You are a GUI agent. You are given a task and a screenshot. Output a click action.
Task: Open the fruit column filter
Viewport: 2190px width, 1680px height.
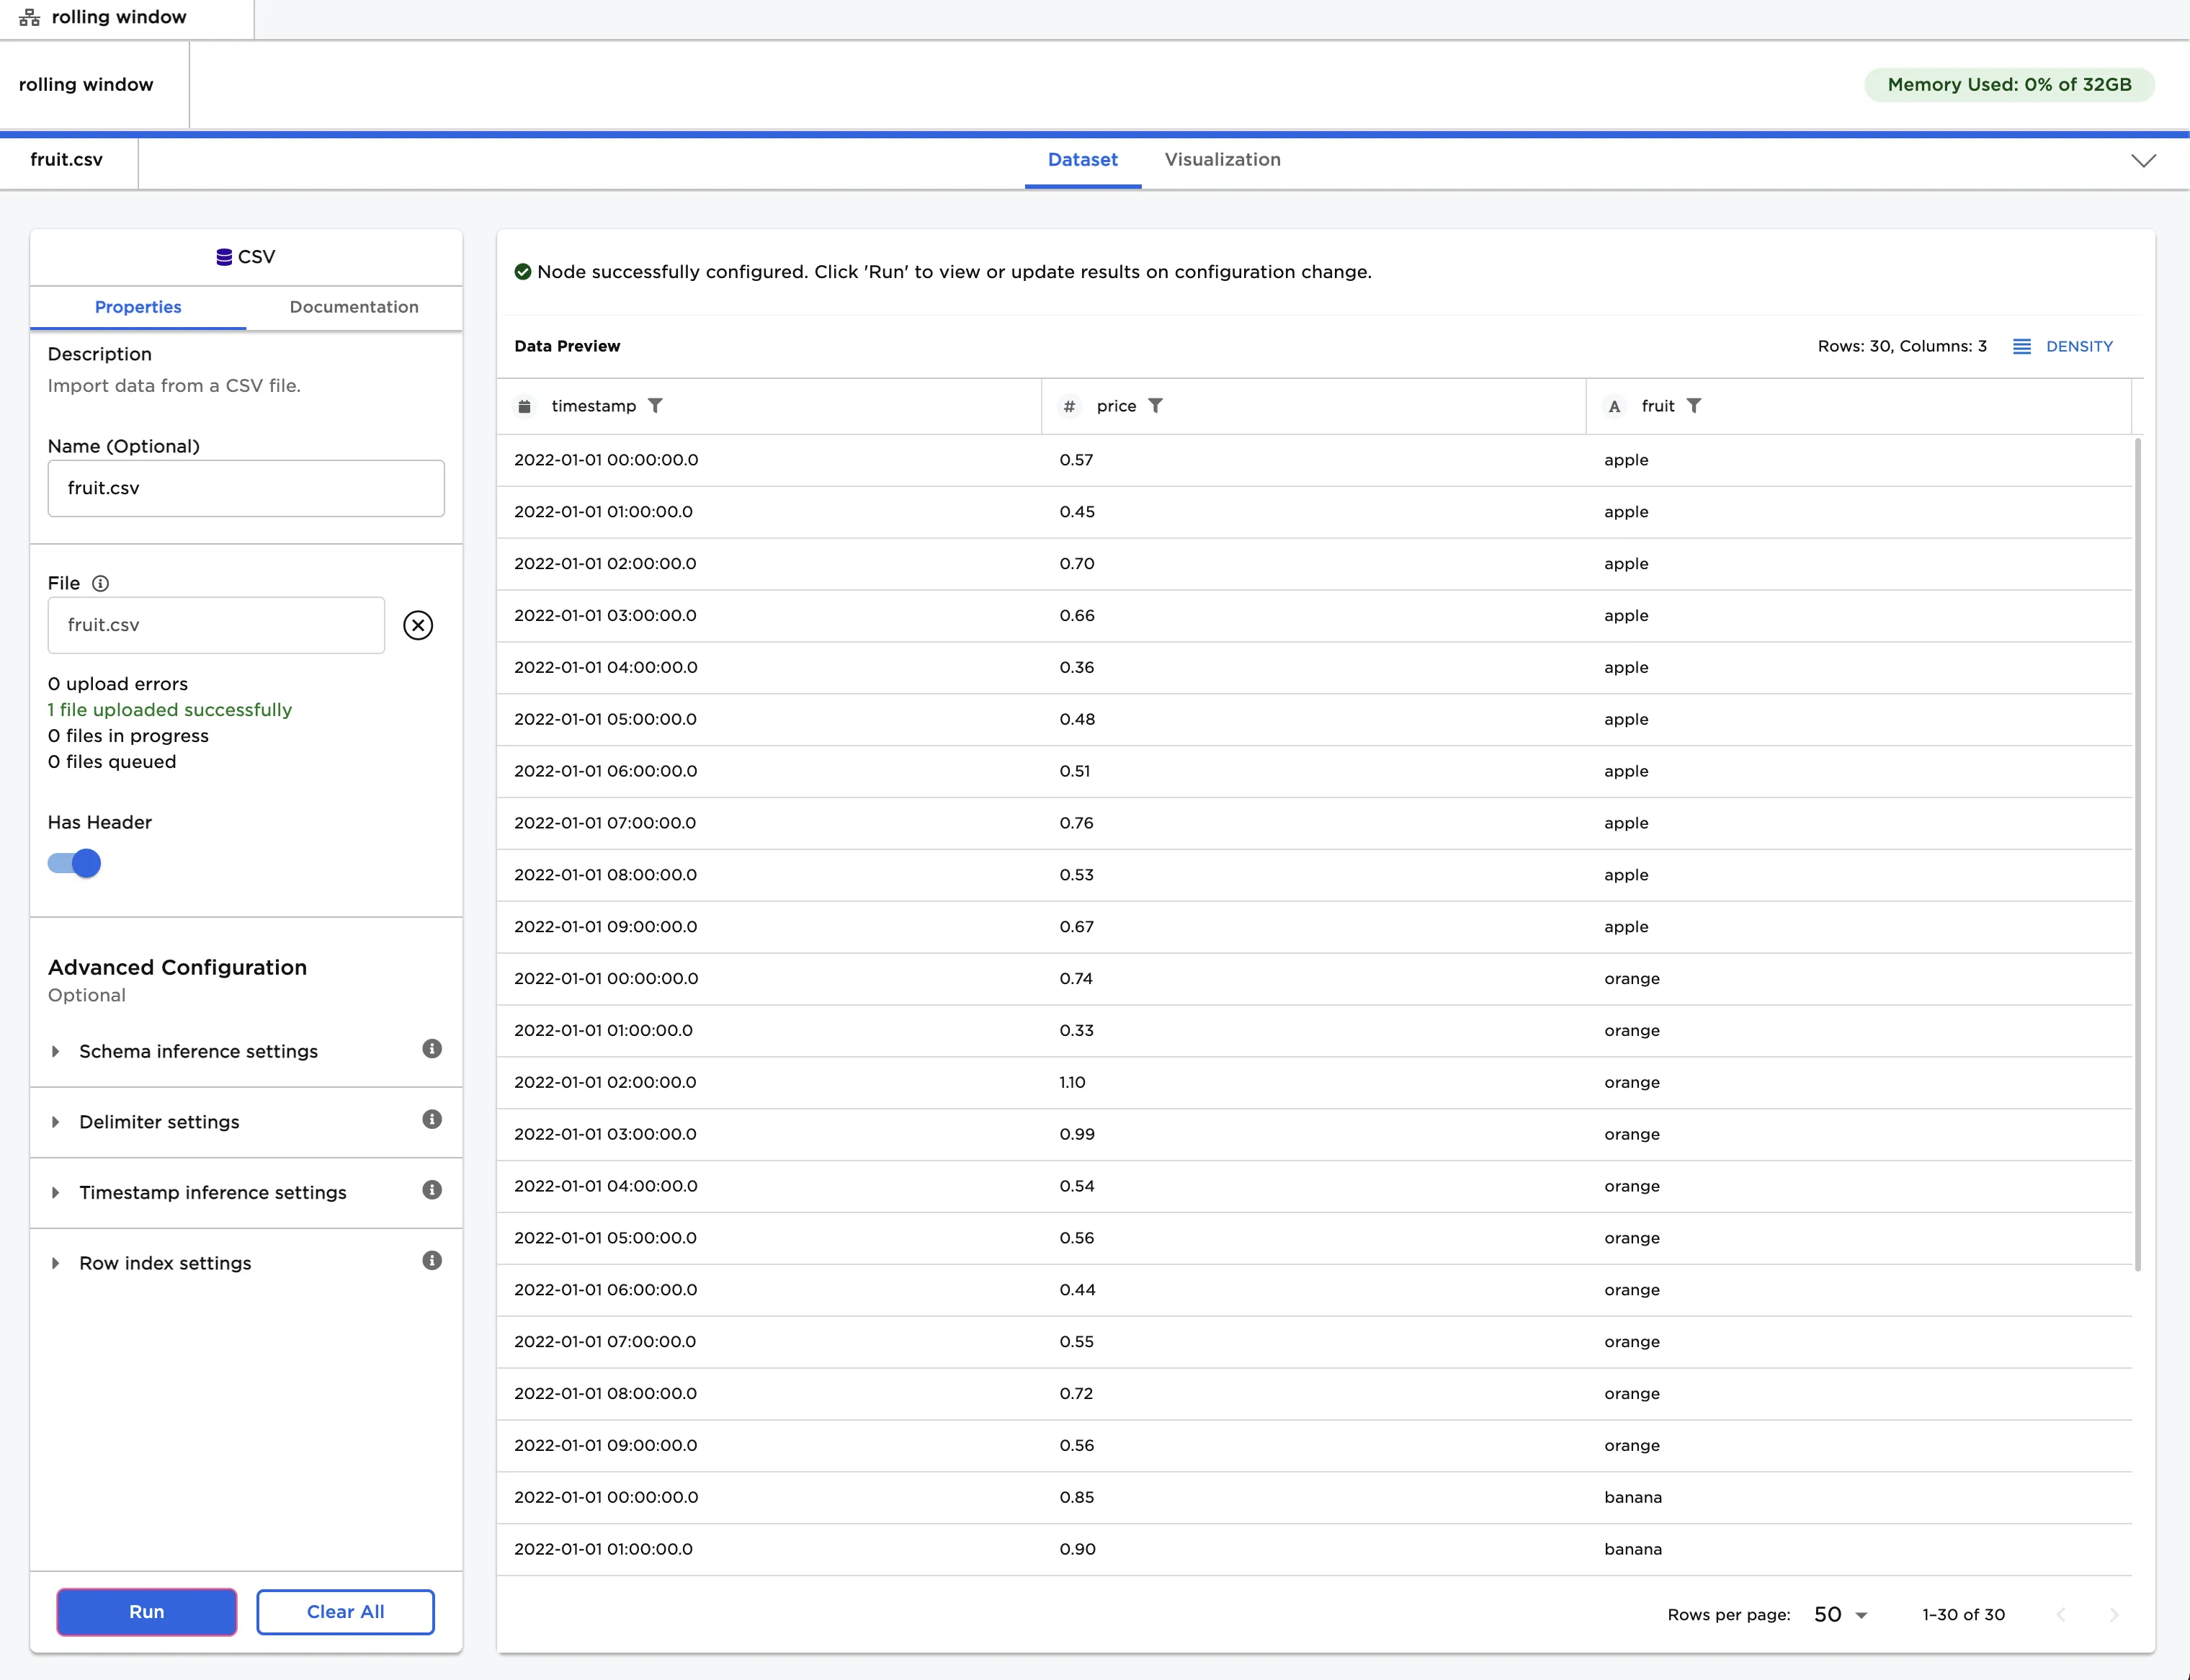[1694, 406]
